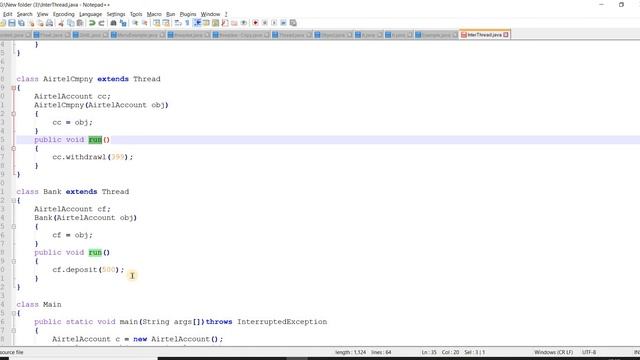640x360 pixels.
Task: Click Run Macro Multiple Times icon
Action: pyautogui.click(x=283, y=23)
